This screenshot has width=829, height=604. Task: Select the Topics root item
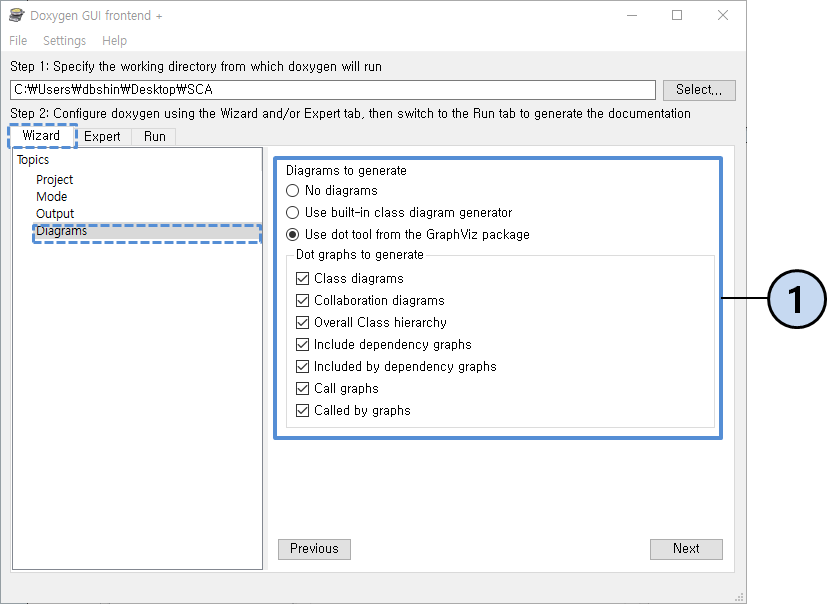(33, 160)
